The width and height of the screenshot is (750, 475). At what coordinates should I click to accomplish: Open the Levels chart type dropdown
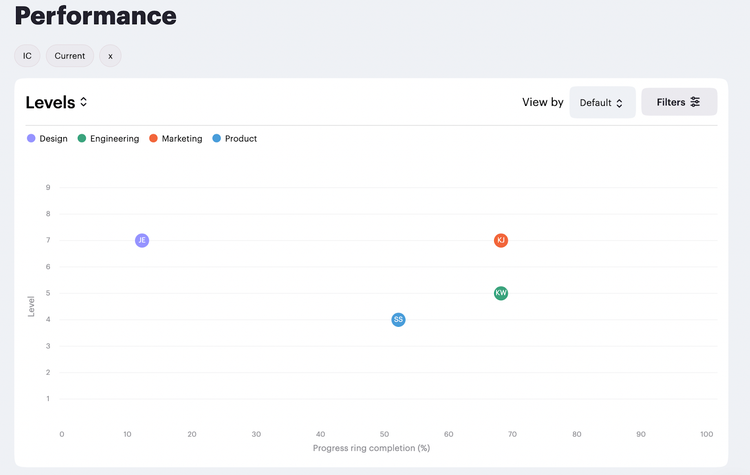56,102
